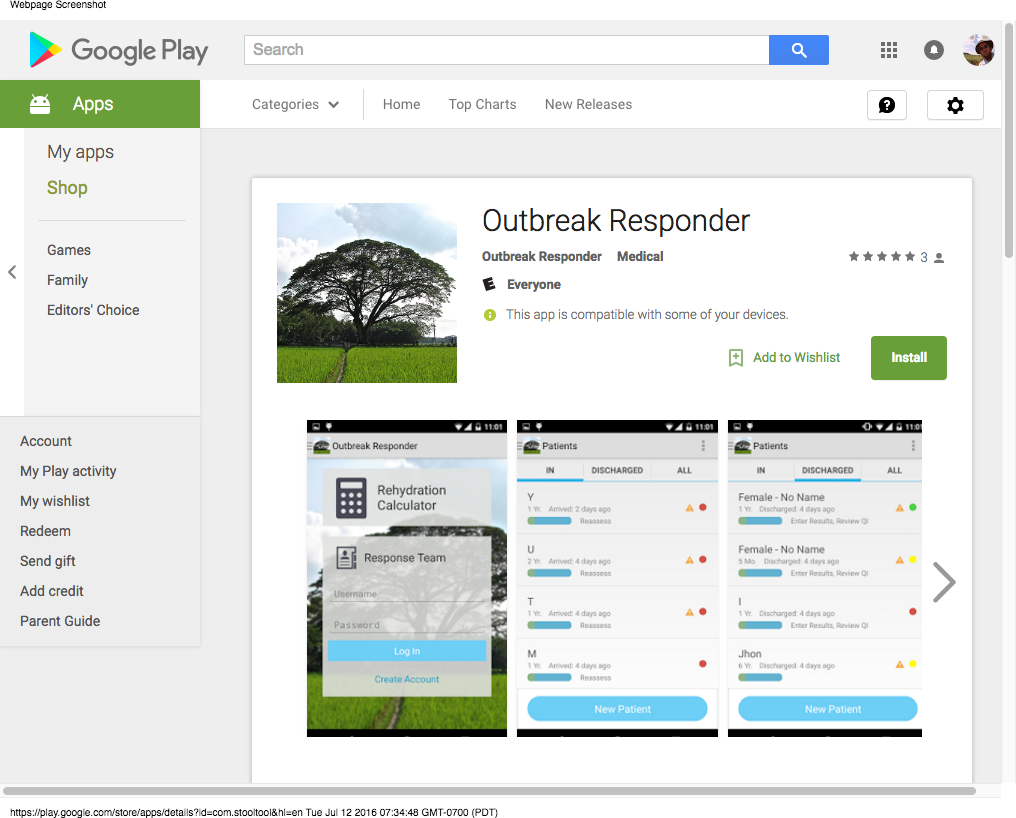This screenshot has height=818, width=1016.
Task: Open My Play activity
Action: pos(68,471)
